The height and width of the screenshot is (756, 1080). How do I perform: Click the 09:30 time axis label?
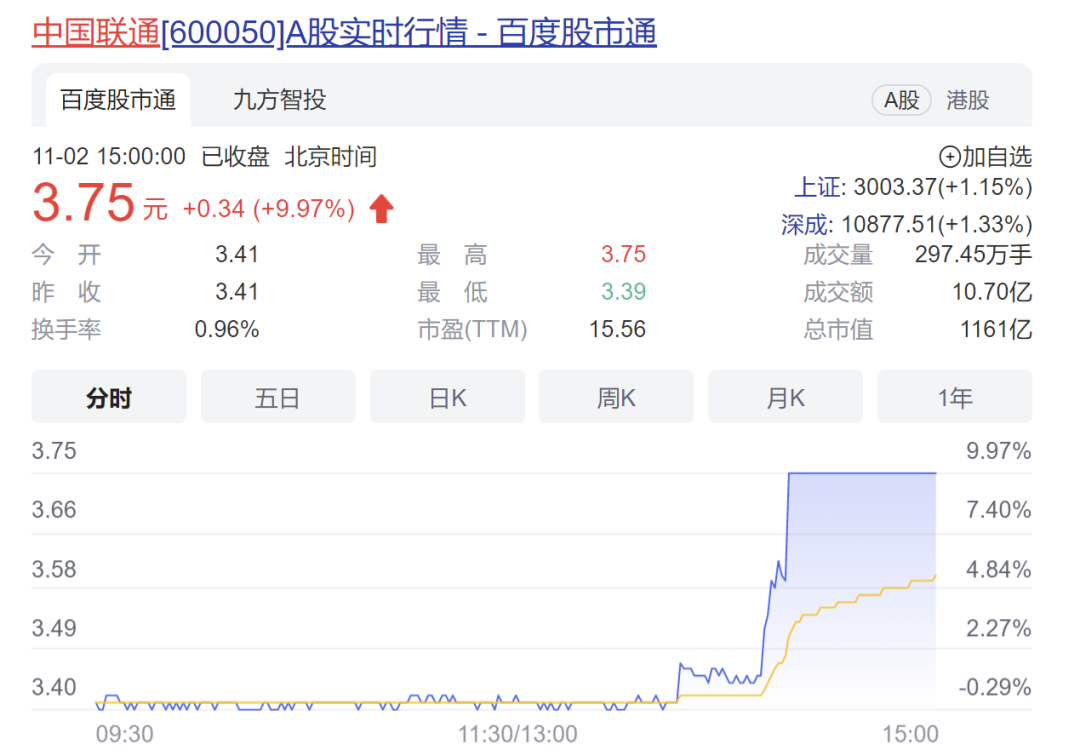click(x=125, y=734)
